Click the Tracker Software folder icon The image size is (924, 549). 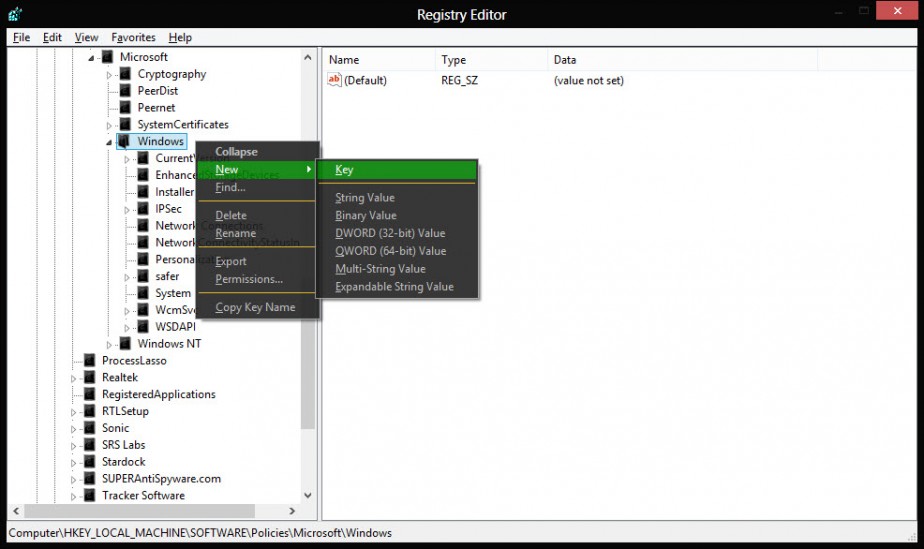(90, 495)
